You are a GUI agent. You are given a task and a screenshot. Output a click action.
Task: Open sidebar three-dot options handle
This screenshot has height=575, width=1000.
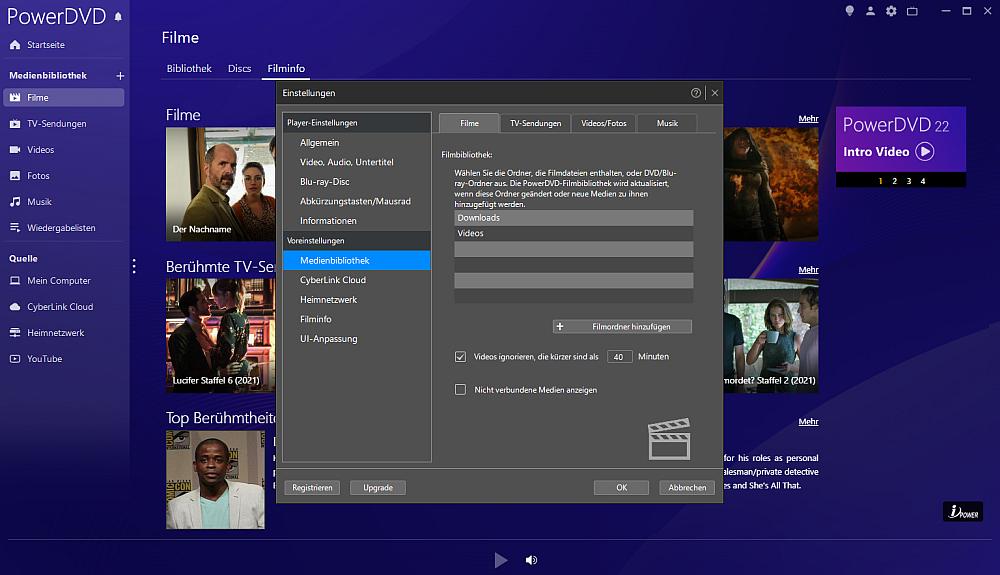pos(134,266)
